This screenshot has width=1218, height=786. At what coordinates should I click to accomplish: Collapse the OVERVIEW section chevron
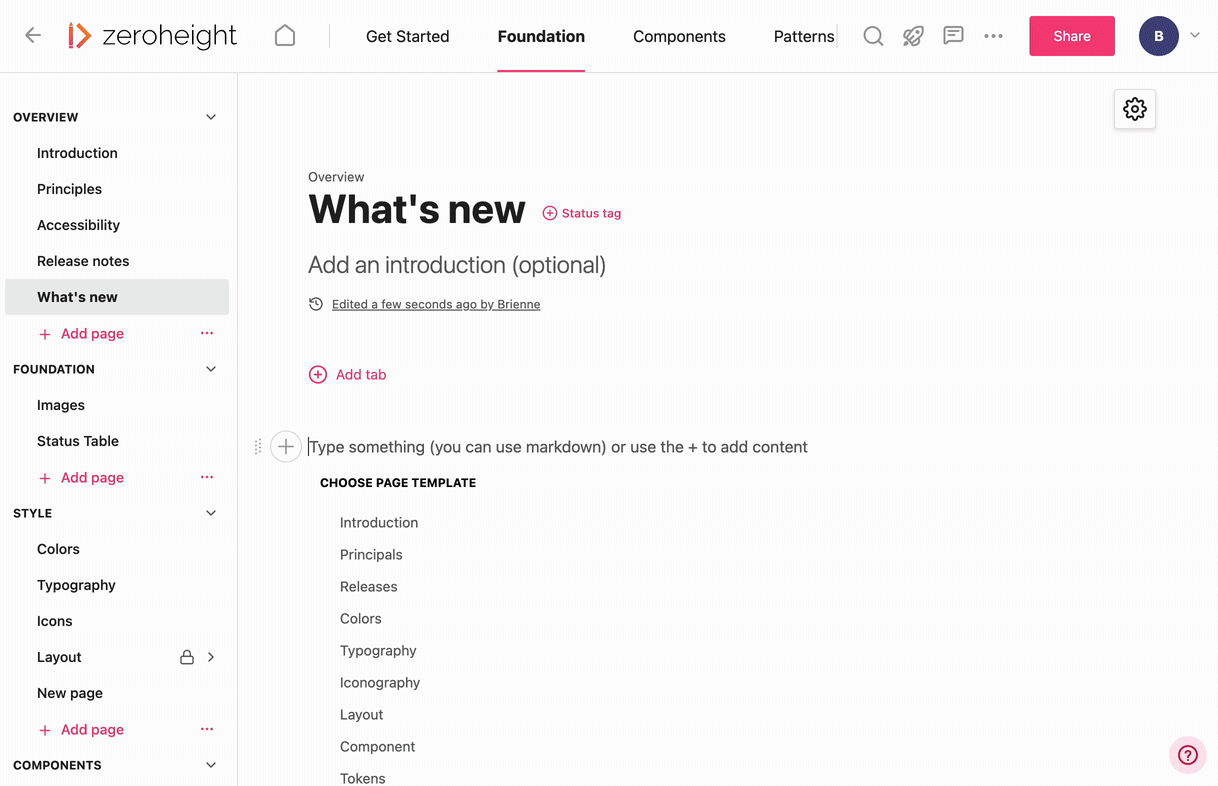(x=211, y=117)
